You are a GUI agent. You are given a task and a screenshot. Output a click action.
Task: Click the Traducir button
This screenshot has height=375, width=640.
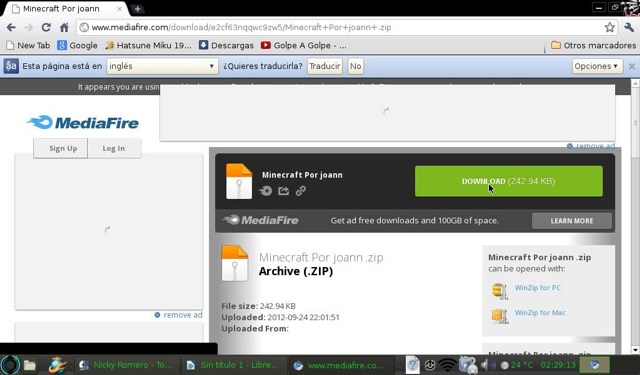coord(324,66)
